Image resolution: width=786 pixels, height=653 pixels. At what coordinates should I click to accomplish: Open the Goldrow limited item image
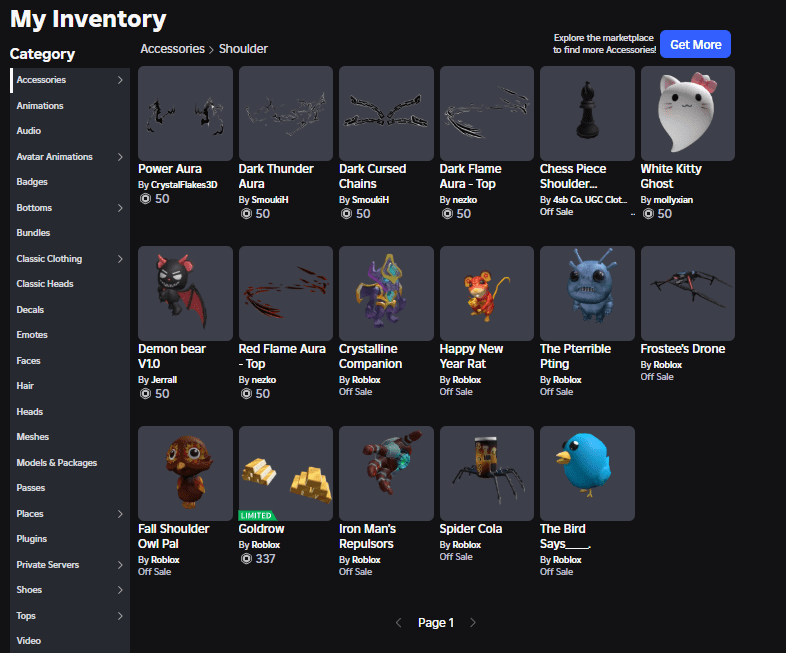coord(285,473)
